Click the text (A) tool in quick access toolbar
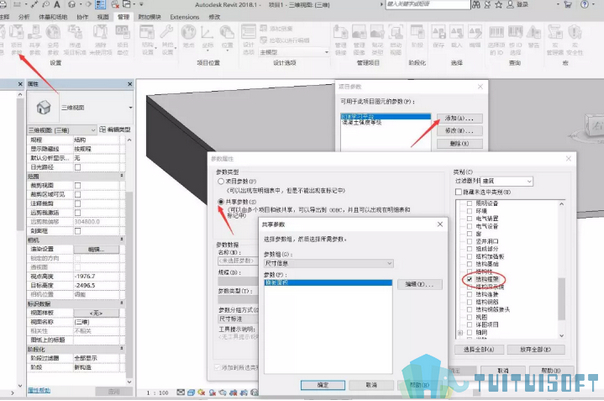 coord(57,5)
